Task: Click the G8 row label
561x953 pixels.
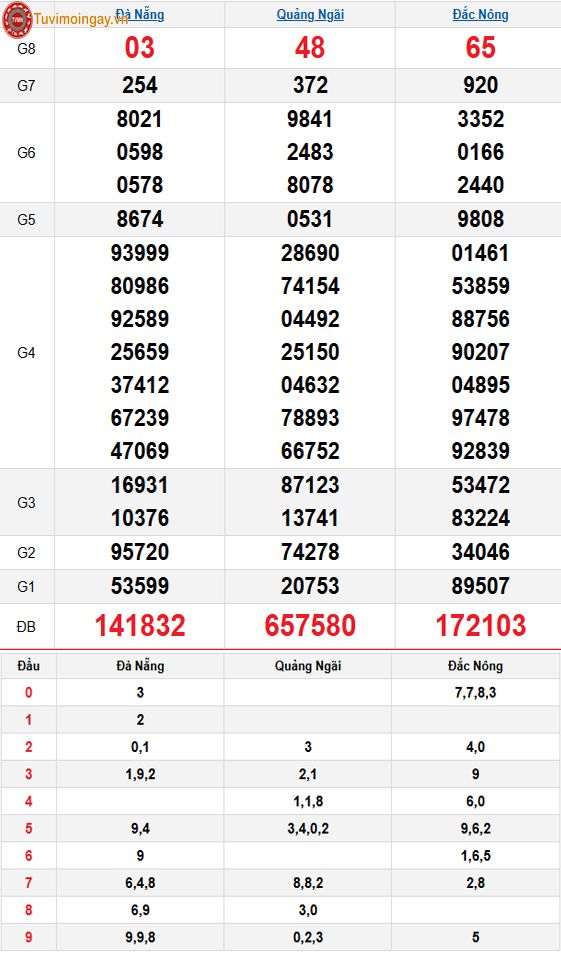Action: (26, 49)
